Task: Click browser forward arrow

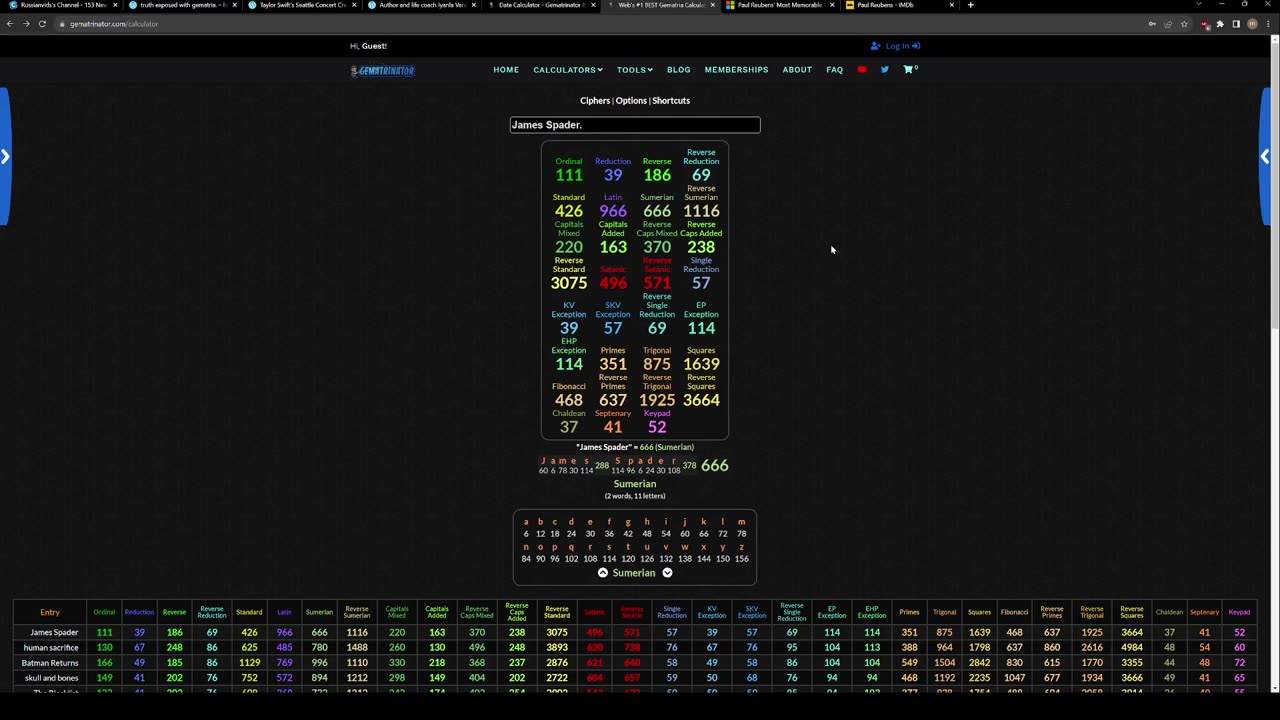Action: [26, 24]
